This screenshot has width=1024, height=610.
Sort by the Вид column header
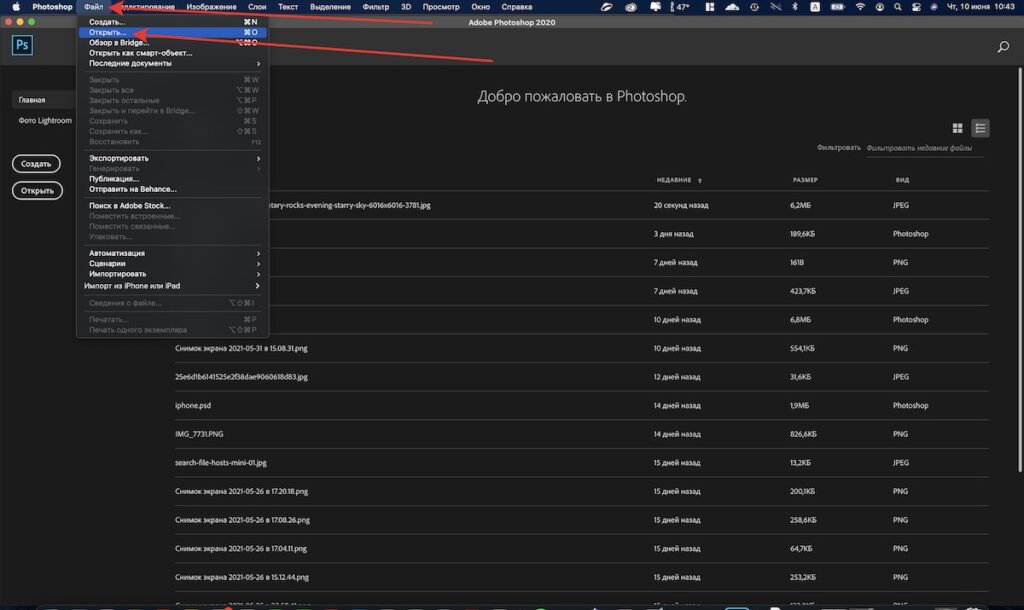(x=902, y=180)
